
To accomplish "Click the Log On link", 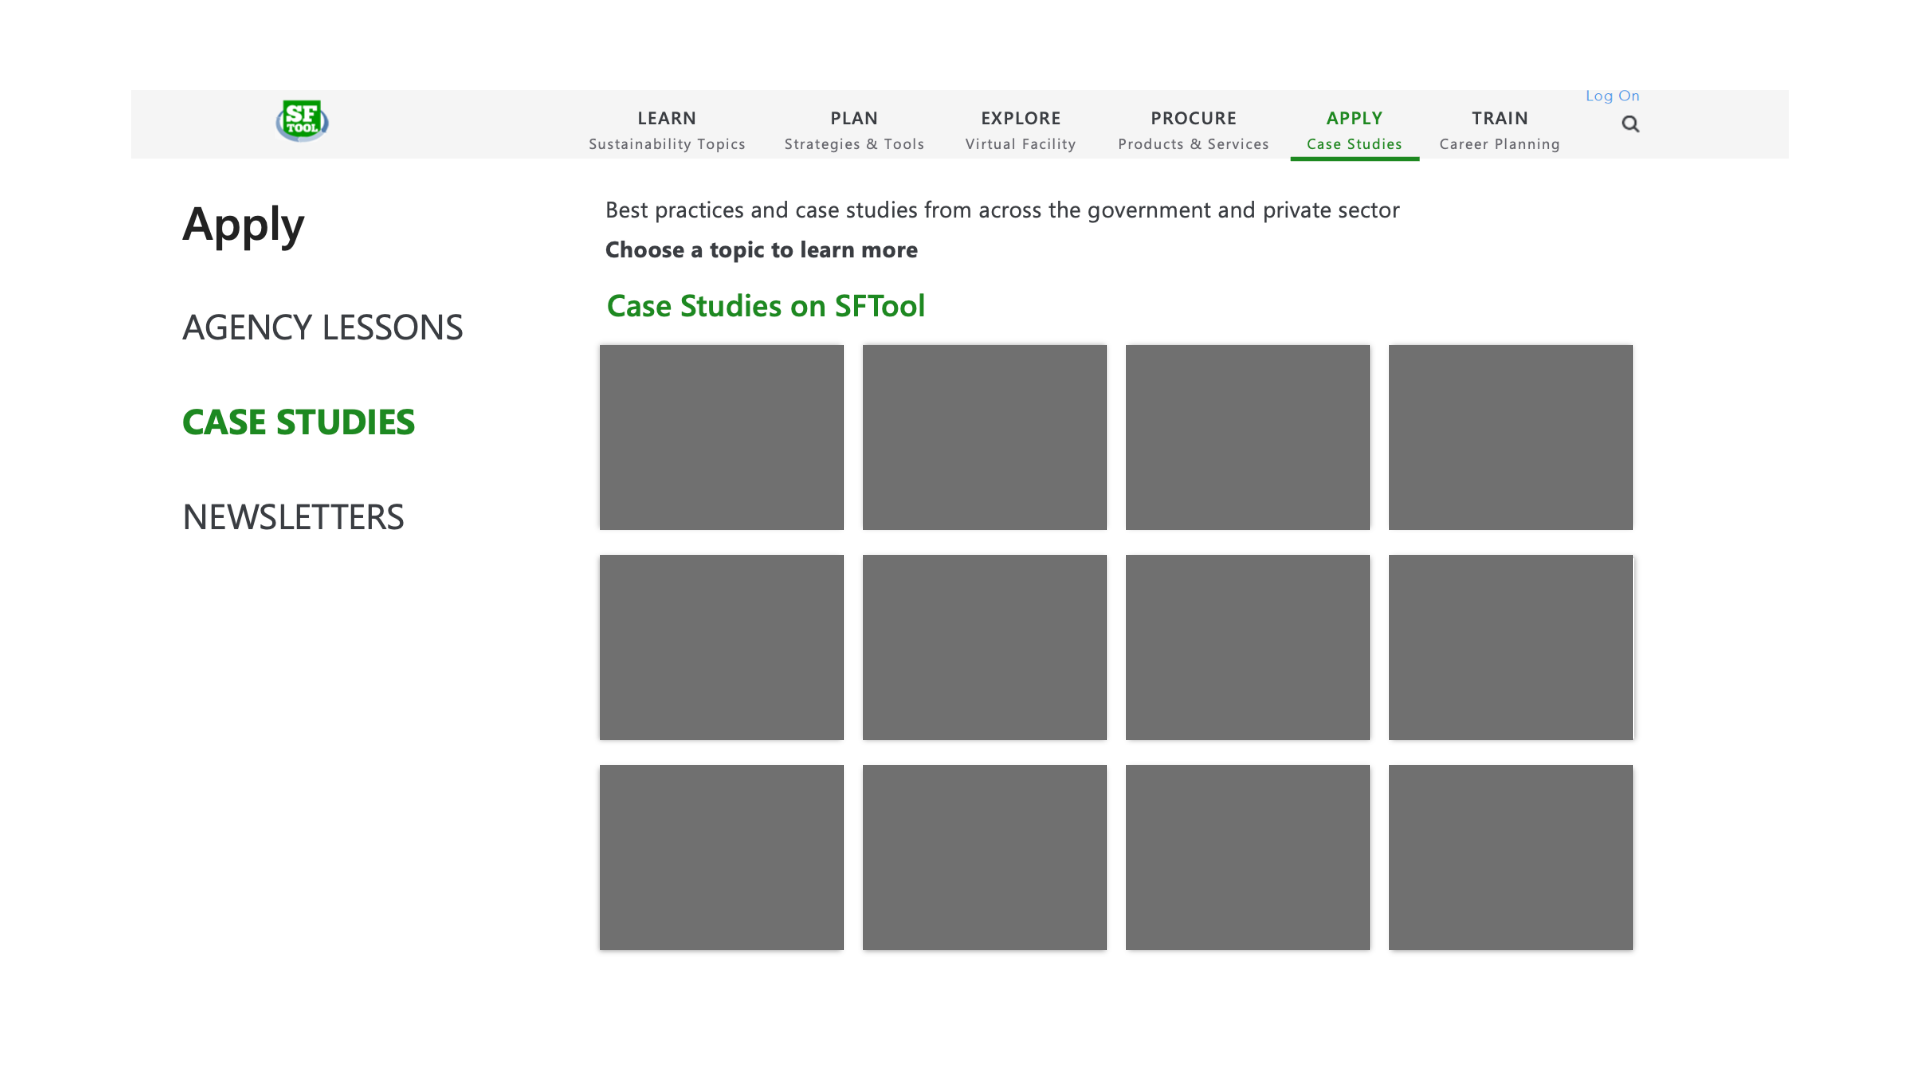I will point(1612,96).
